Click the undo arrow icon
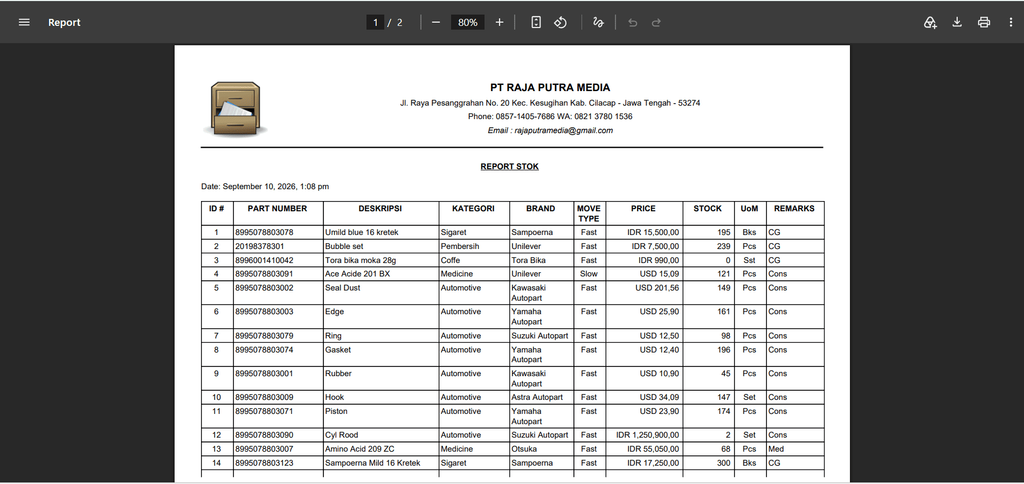The width and height of the screenshot is (1024, 484). tap(632, 22)
